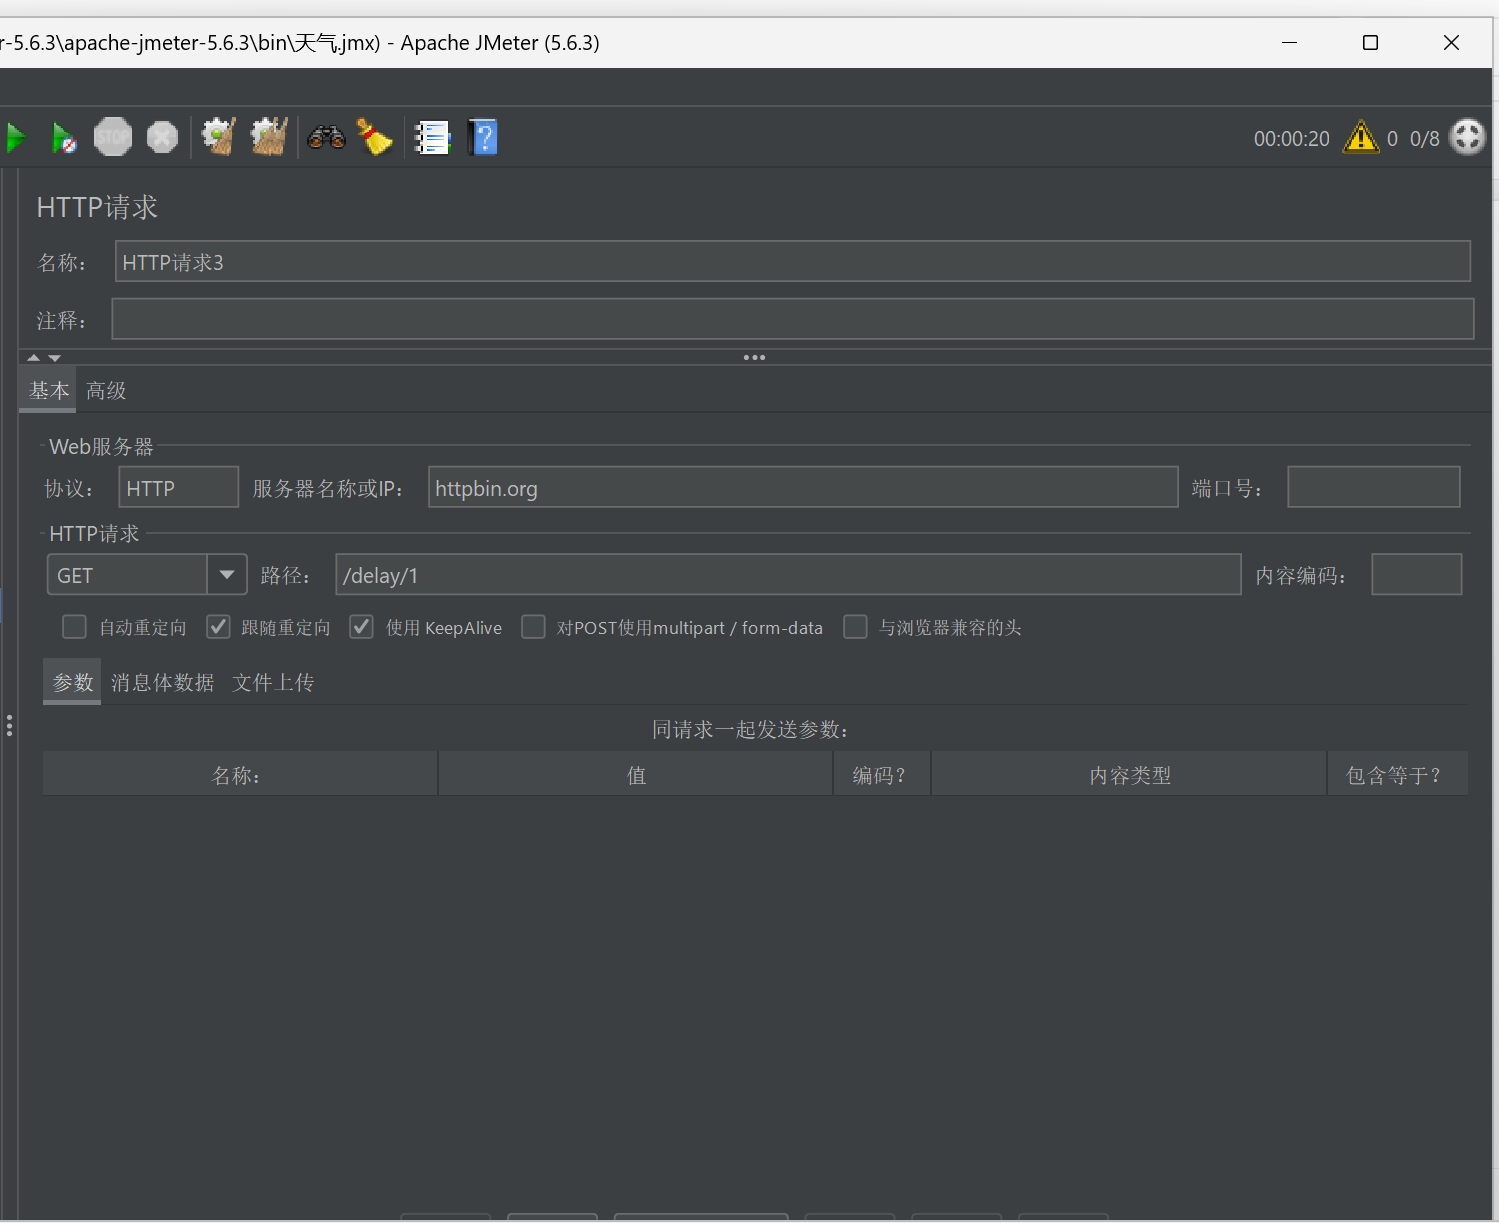The height and width of the screenshot is (1223, 1499).
Task: Switch to the 高级 tab
Action: 106,391
